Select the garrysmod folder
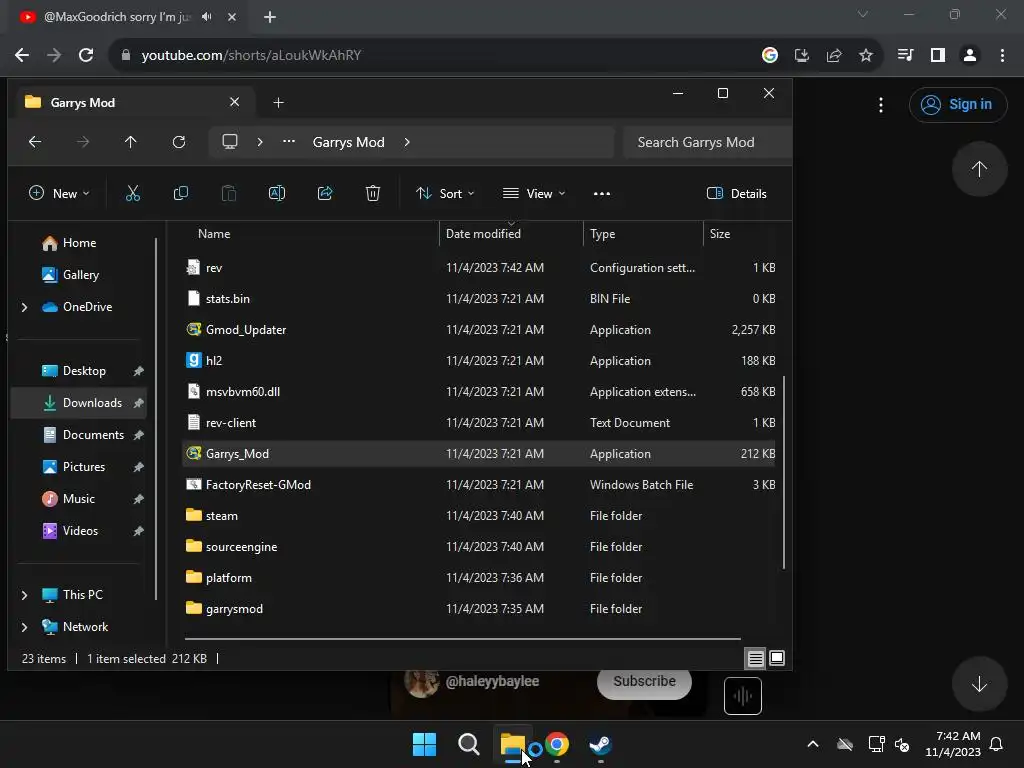 coord(478,609)
